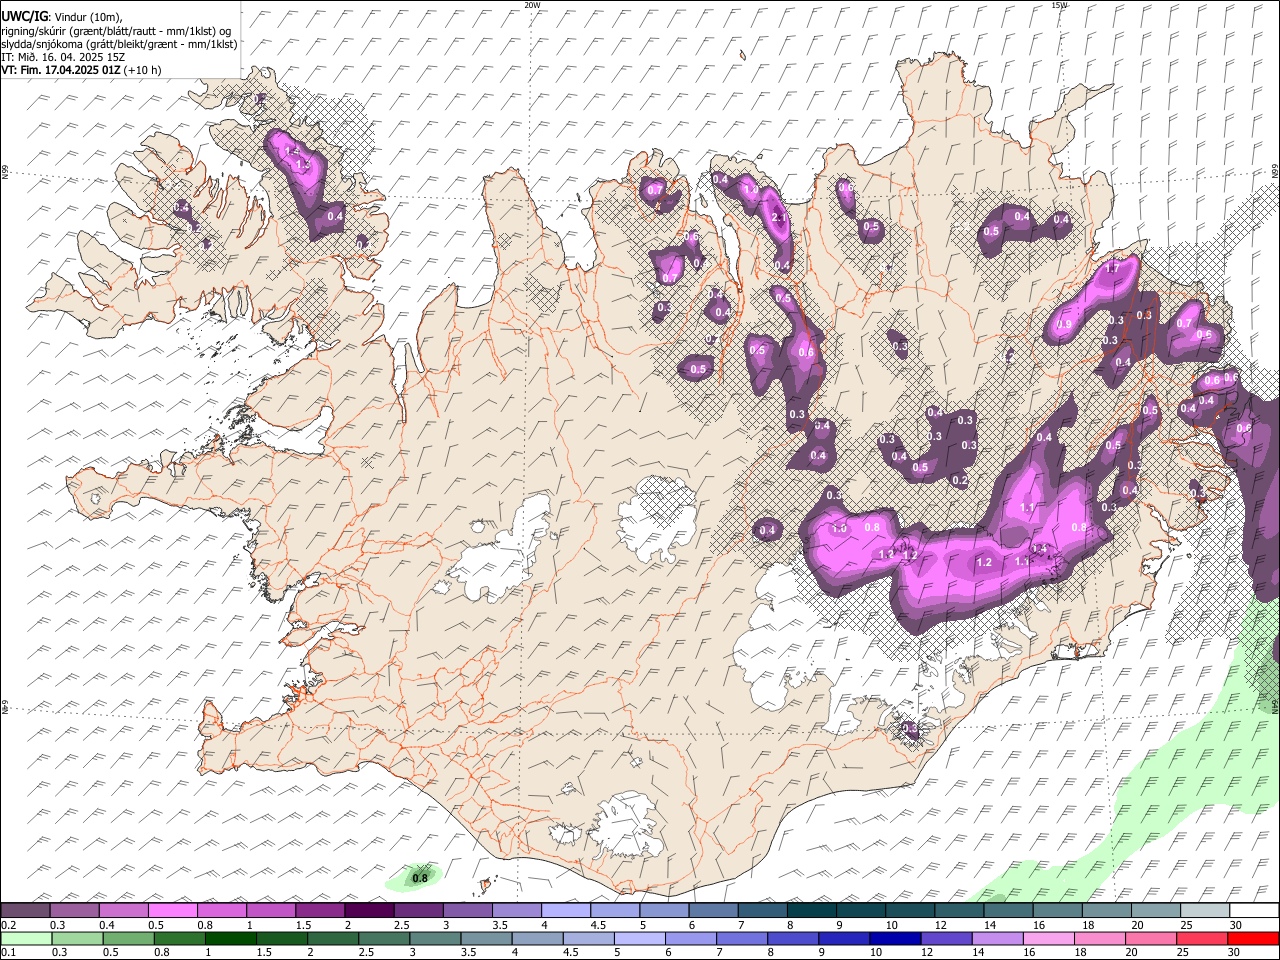The width and height of the screenshot is (1280, 960).
Task: Click the 1.5 label in the upper legend
Action: pyautogui.click(x=304, y=925)
